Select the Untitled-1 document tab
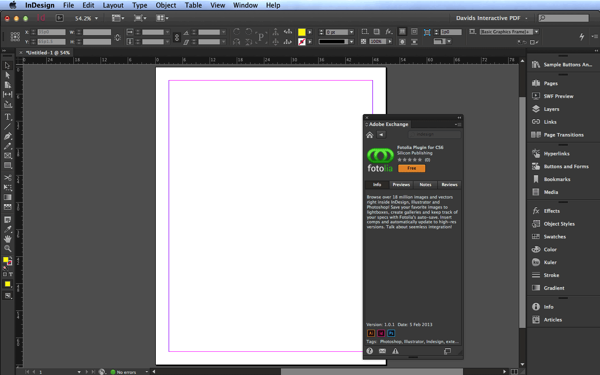 tap(48, 53)
